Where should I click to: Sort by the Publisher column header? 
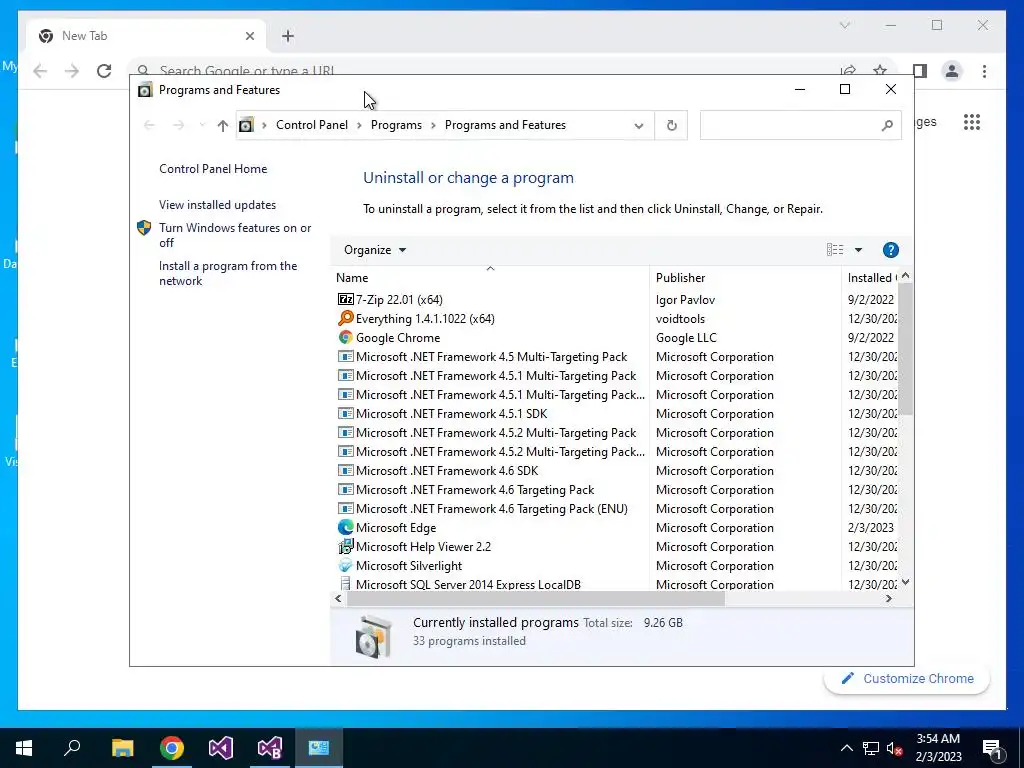tap(745, 277)
